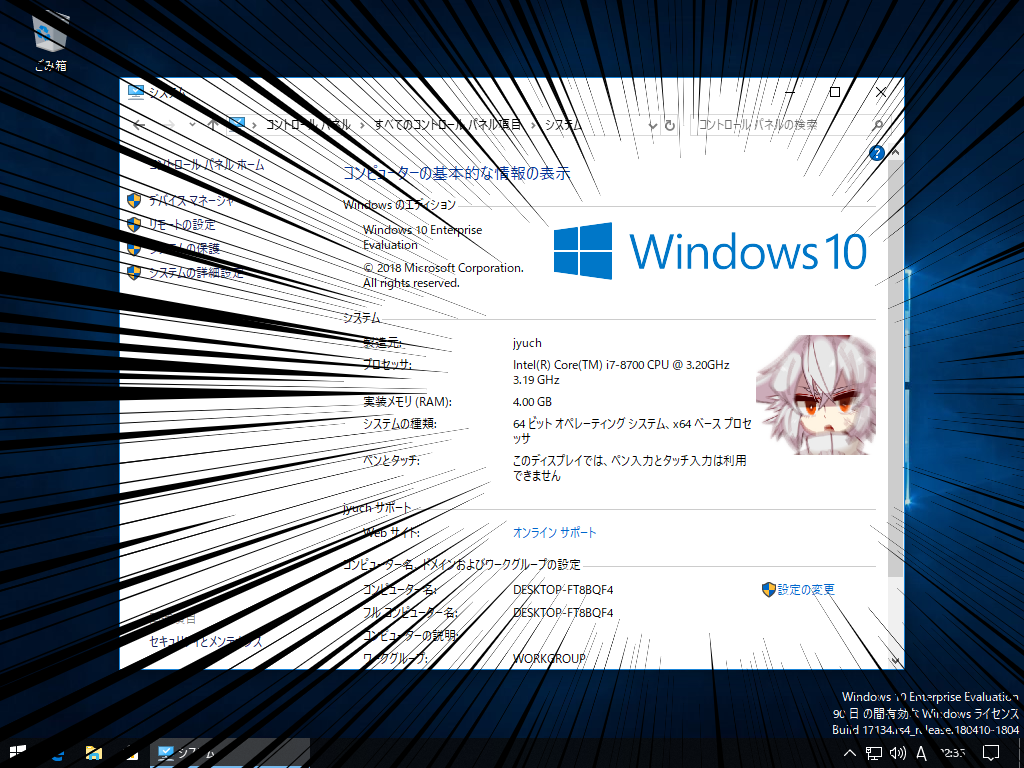The height and width of the screenshot is (768, 1024).
Task: Expand chevron before コントロール パネル breadcrumb
Action: [254, 125]
